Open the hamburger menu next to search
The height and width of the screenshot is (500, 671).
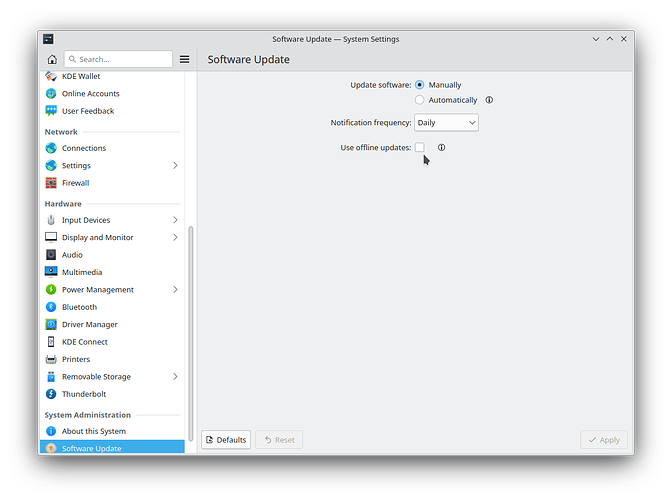[x=184, y=59]
